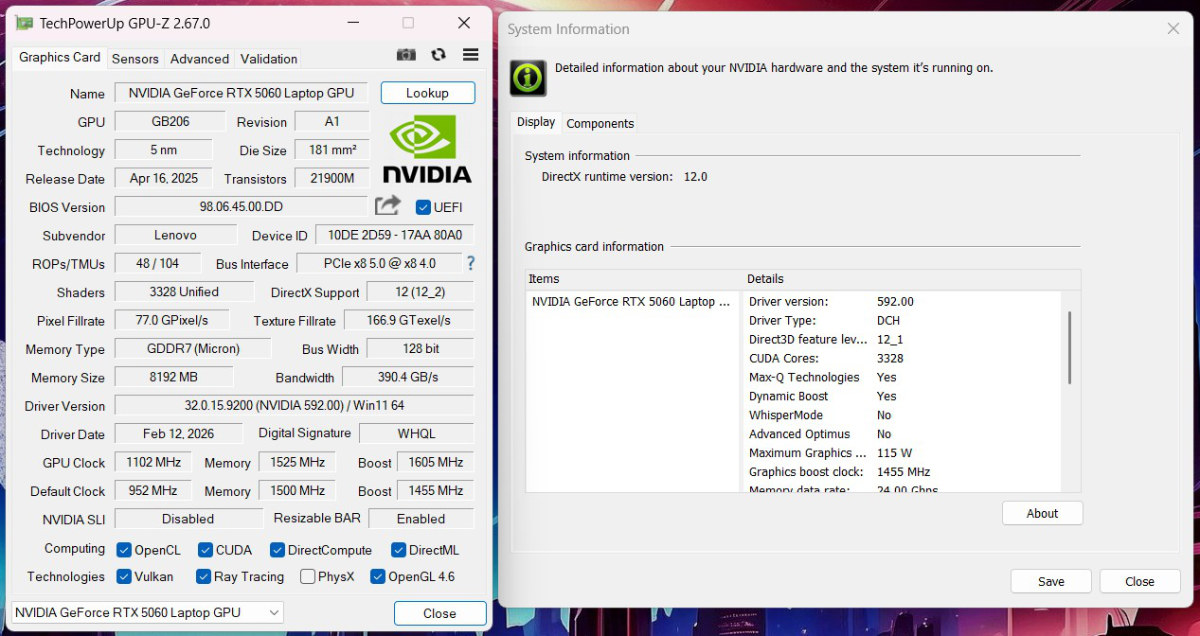Click the NVIDIA System Information info icon

(x=527, y=76)
